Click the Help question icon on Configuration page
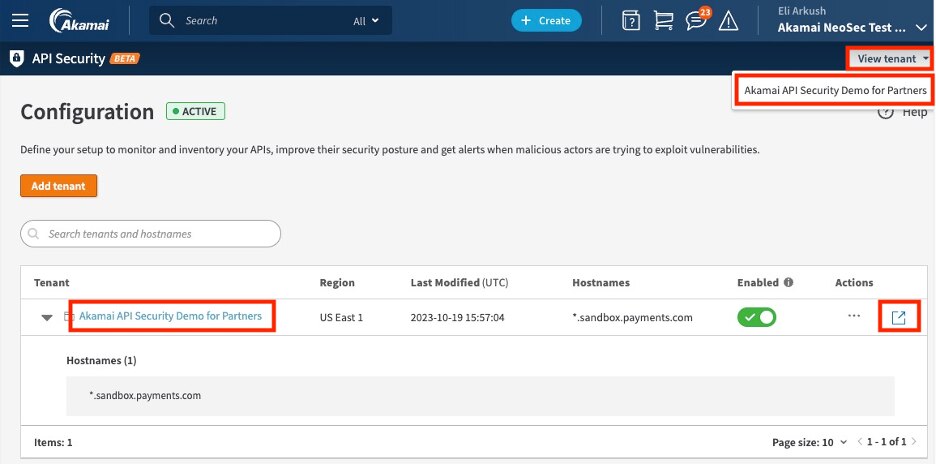The image size is (936, 464). click(x=885, y=112)
